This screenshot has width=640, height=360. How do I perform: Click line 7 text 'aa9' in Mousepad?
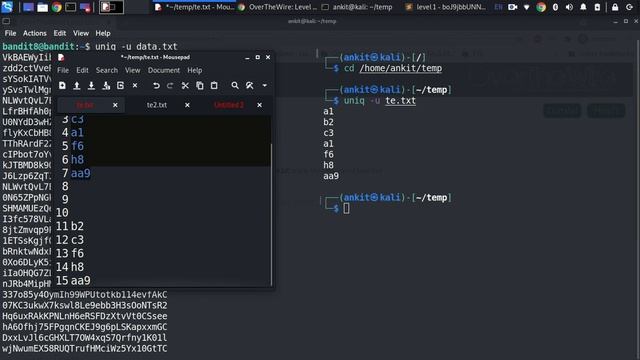tap(80, 173)
